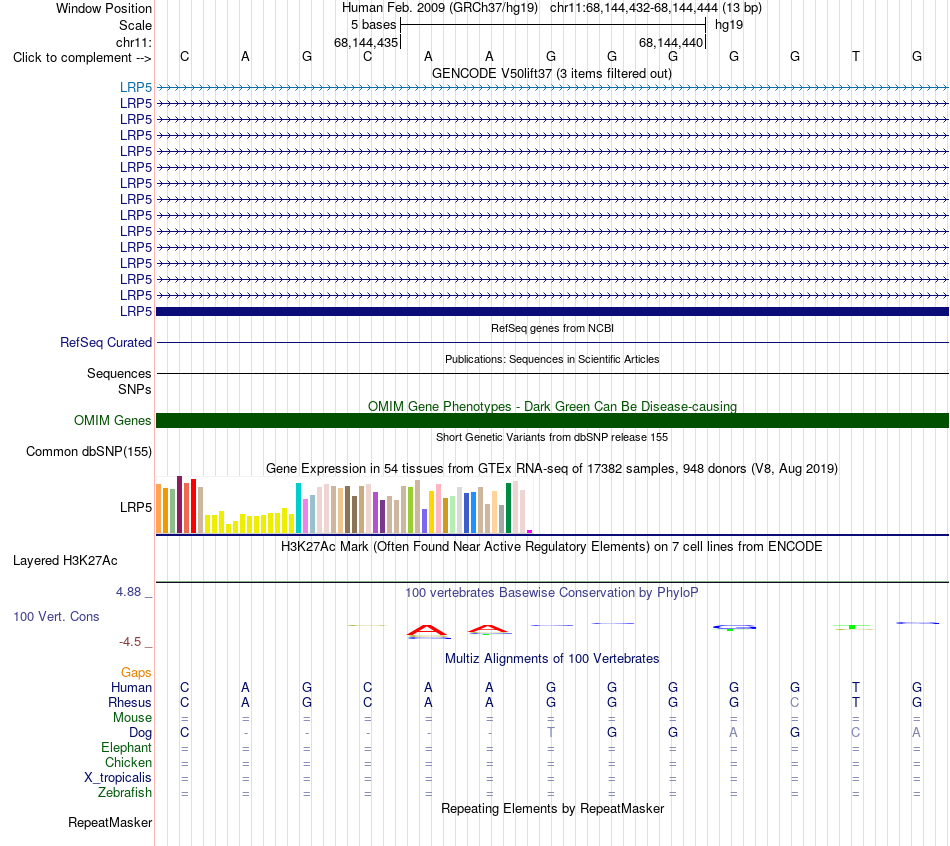The height and width of the screenshot is (846, 950).
Task: Click coordinate '68,144,440' on the ruler
Action: tap(671, 42)
